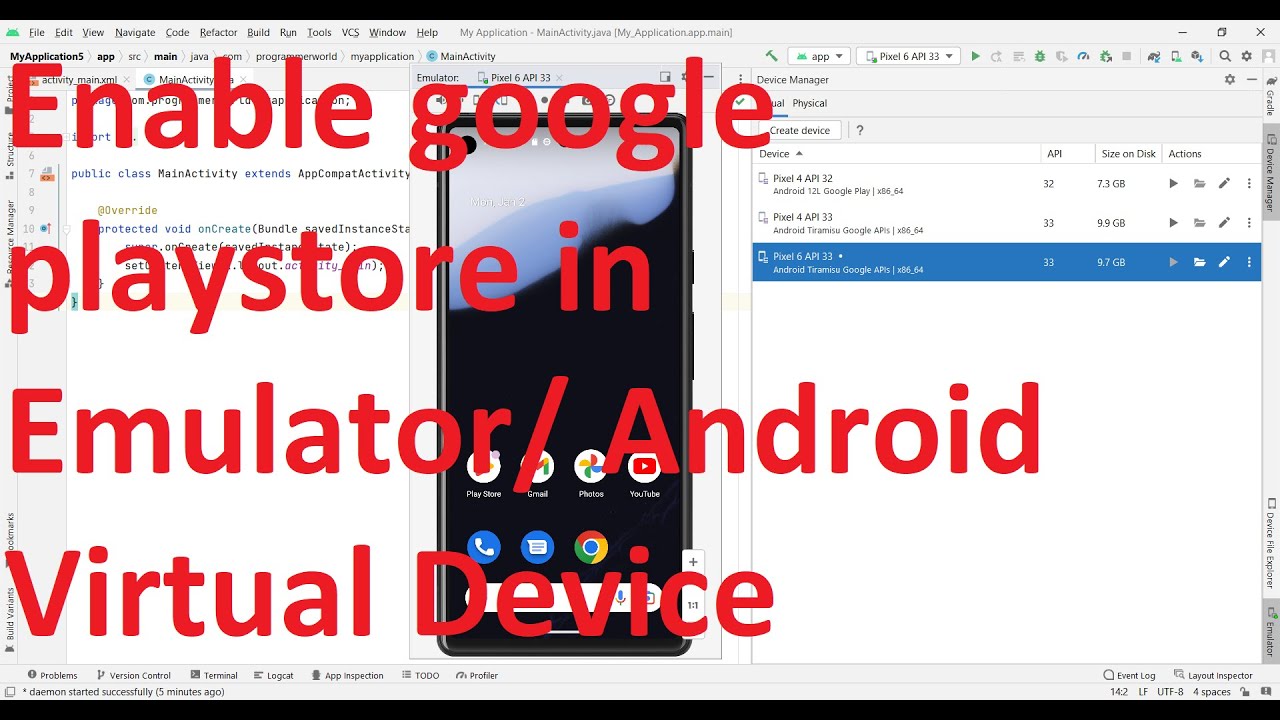Screen dimensions: 1280x720
Task: Select the activity_main.xml editor tab
Action: (x=79, y=79)
